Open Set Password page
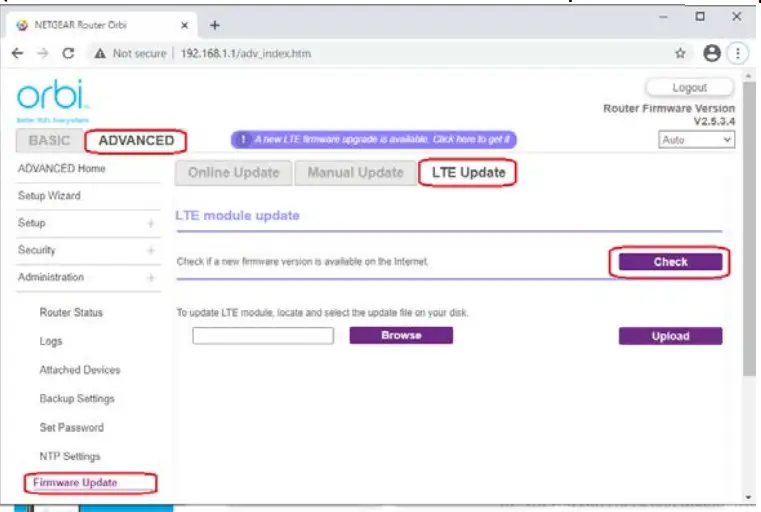The image size is (761, 512). 72,428
